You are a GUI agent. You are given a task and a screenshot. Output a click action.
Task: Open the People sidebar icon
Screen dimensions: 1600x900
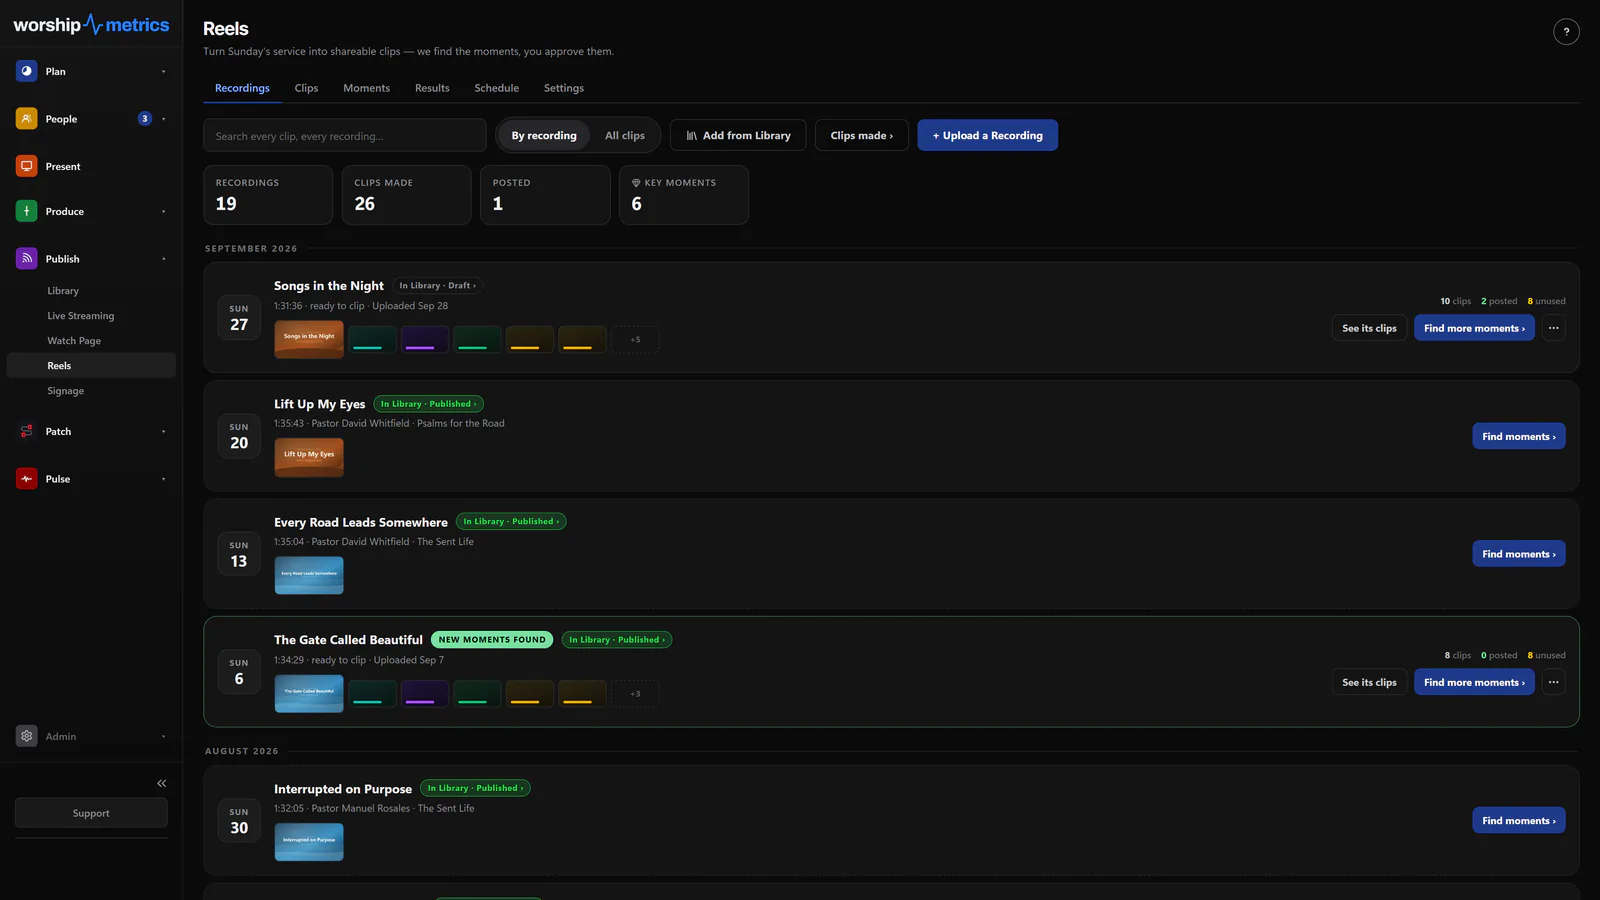pos(27,119)
